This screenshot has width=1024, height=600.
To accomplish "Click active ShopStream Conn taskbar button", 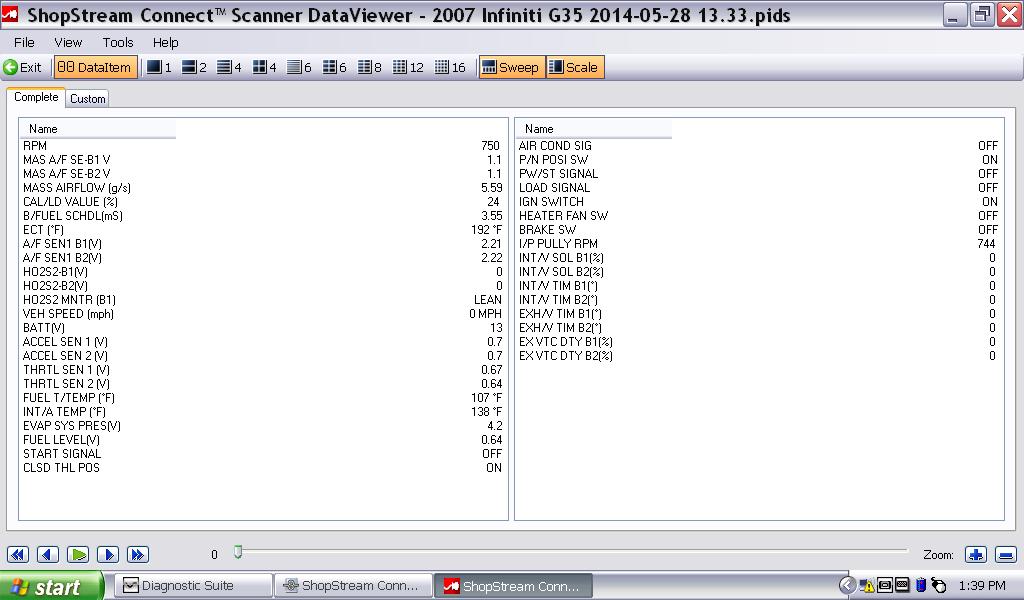I will pyautogui.click(x=513, y=586).
